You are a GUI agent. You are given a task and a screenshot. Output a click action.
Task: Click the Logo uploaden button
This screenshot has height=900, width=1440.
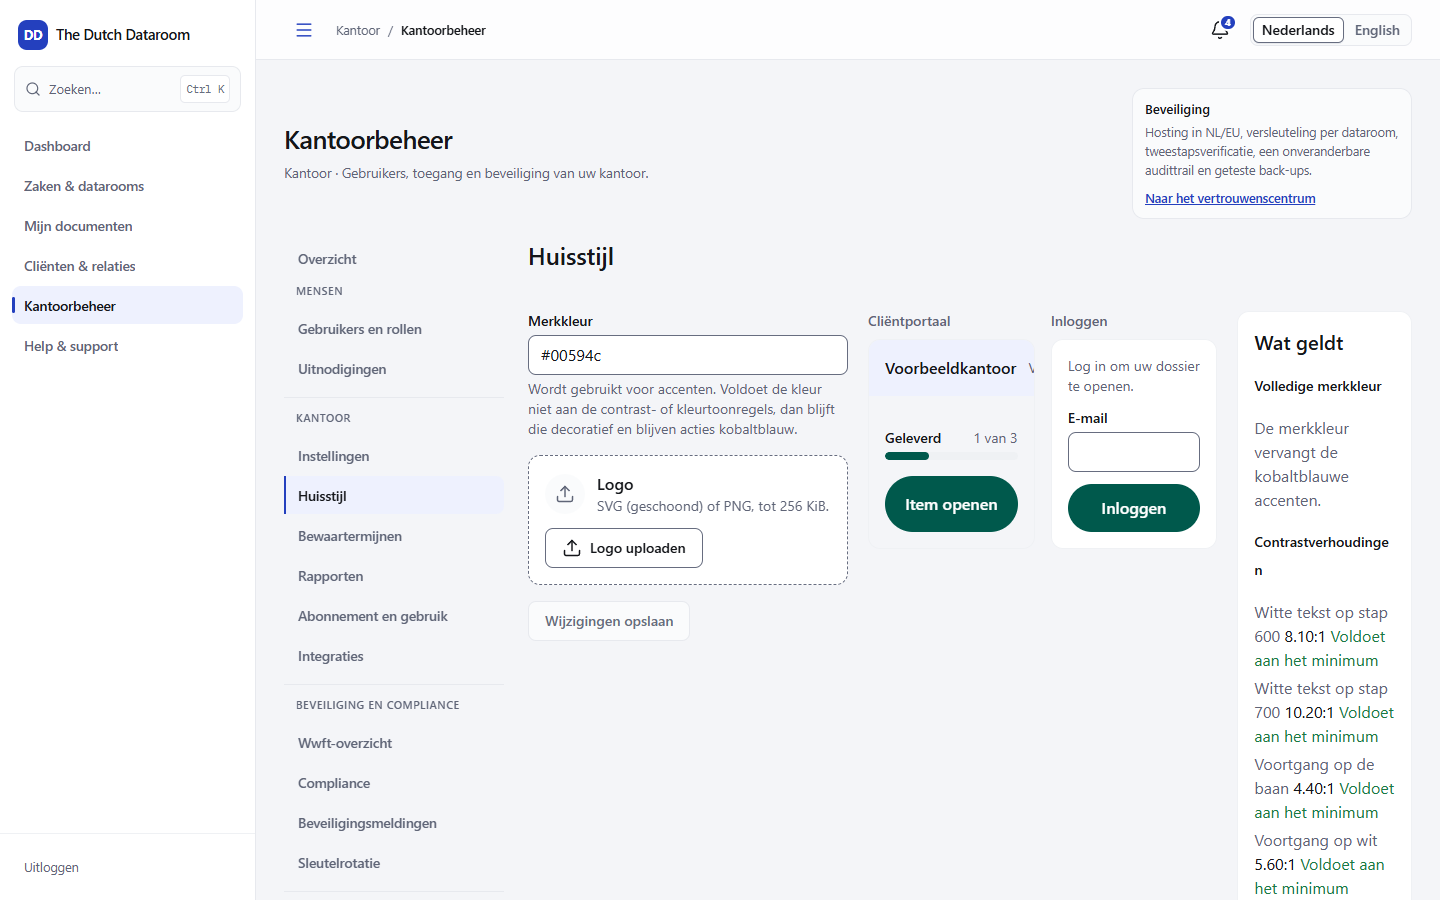(x=624, y=548)
